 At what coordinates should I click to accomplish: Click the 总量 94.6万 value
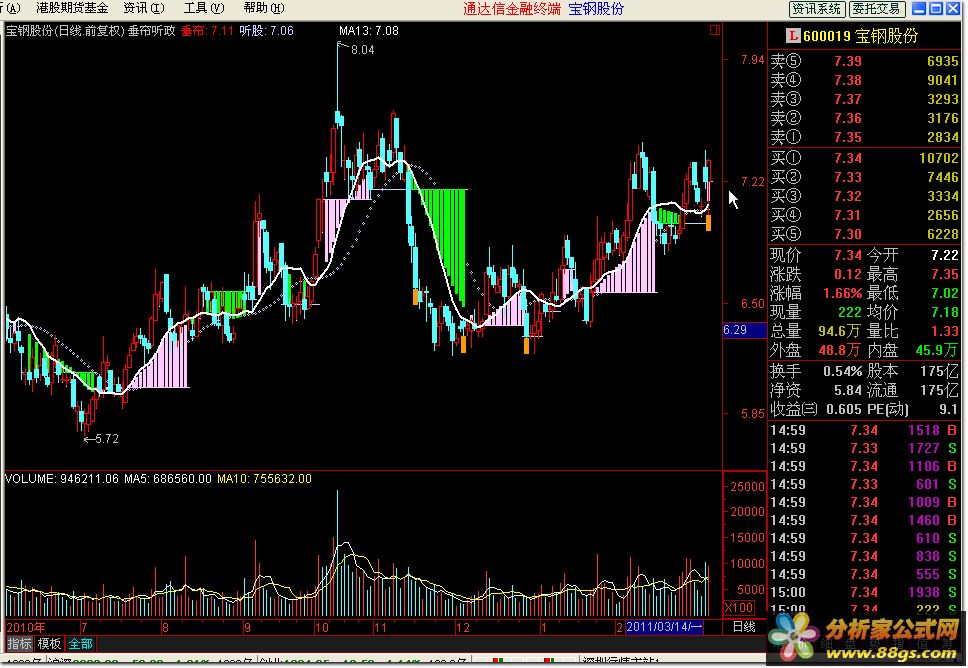pos(840,332)
